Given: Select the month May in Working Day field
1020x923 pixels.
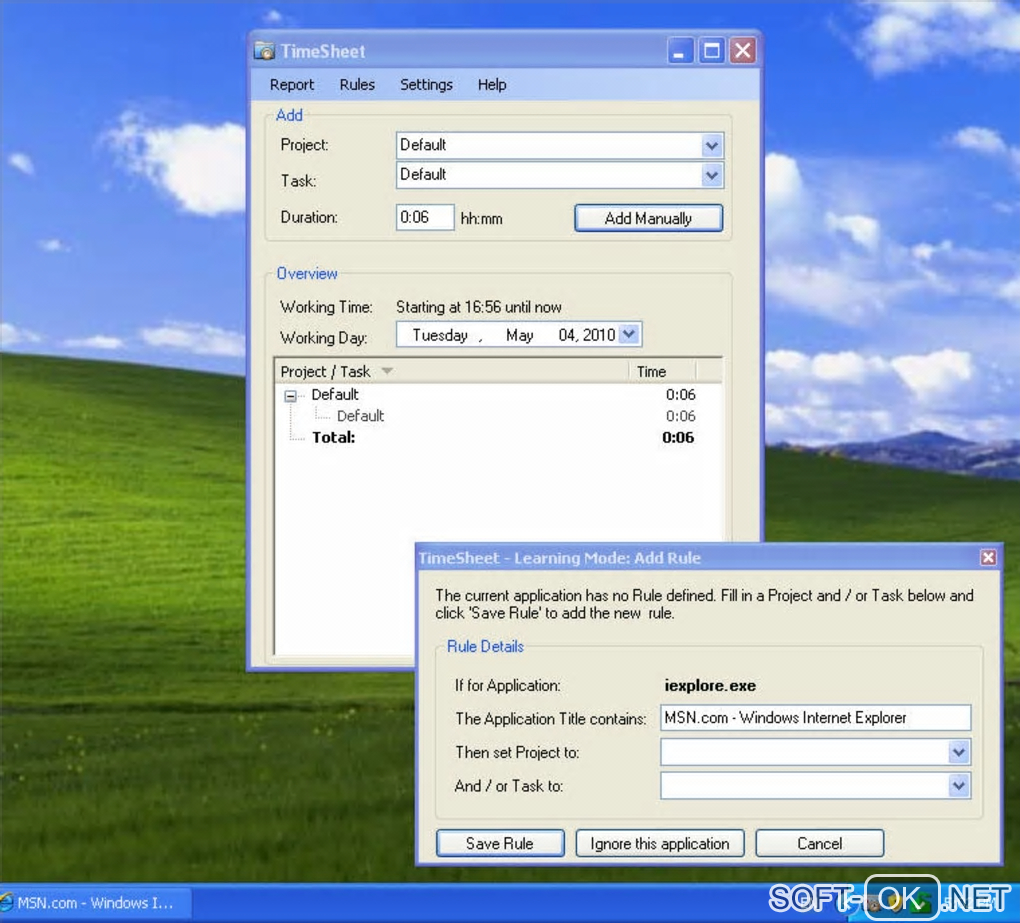Looking at the screenshot, I should [x=519, y=335].
